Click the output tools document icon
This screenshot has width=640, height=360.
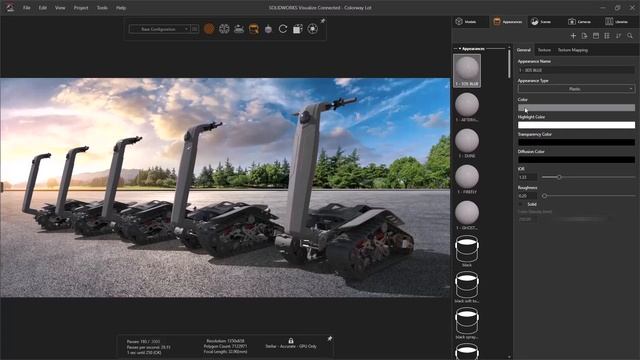tap(298, 29)
